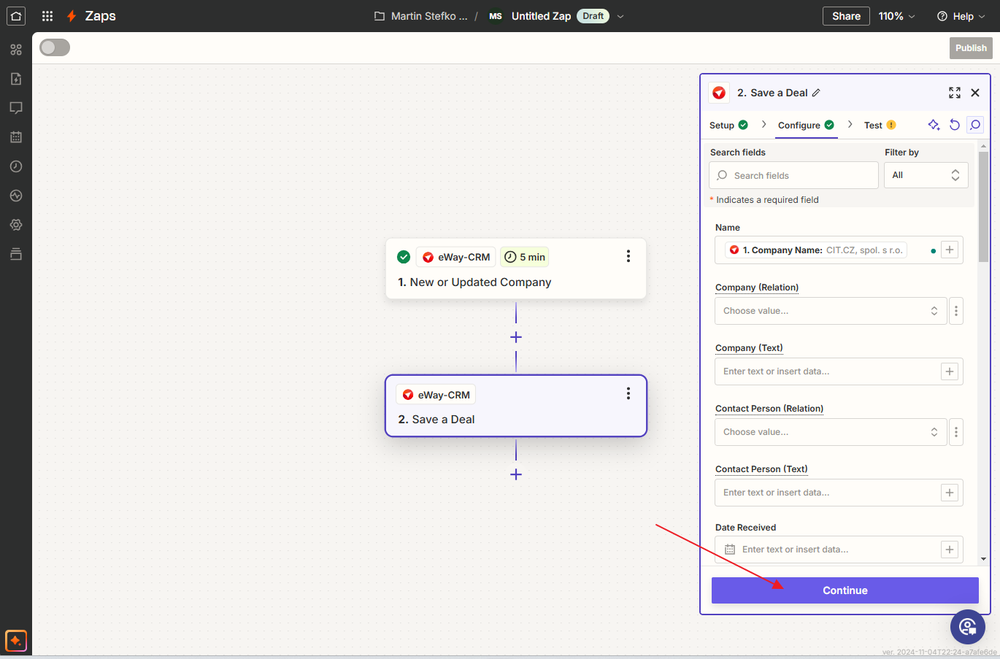This screenshot has width=1000, height=659.
Task: Insert data into Company (Text) with plus
Action: (950, 371)
